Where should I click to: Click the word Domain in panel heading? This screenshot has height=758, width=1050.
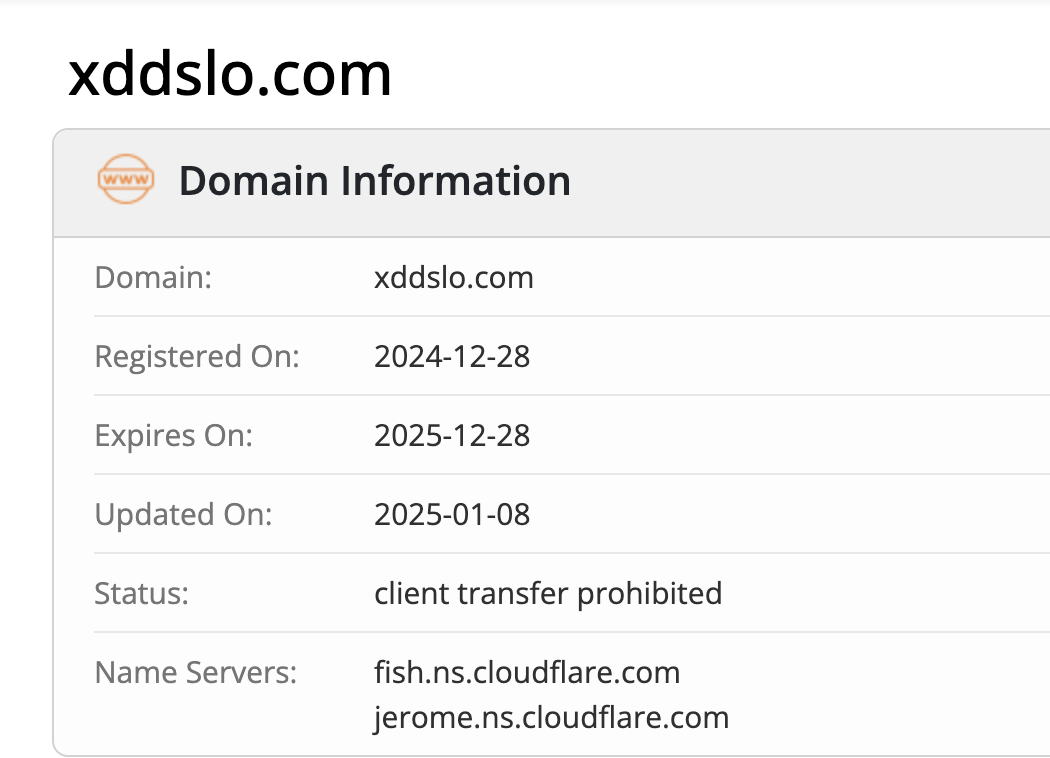253,181
